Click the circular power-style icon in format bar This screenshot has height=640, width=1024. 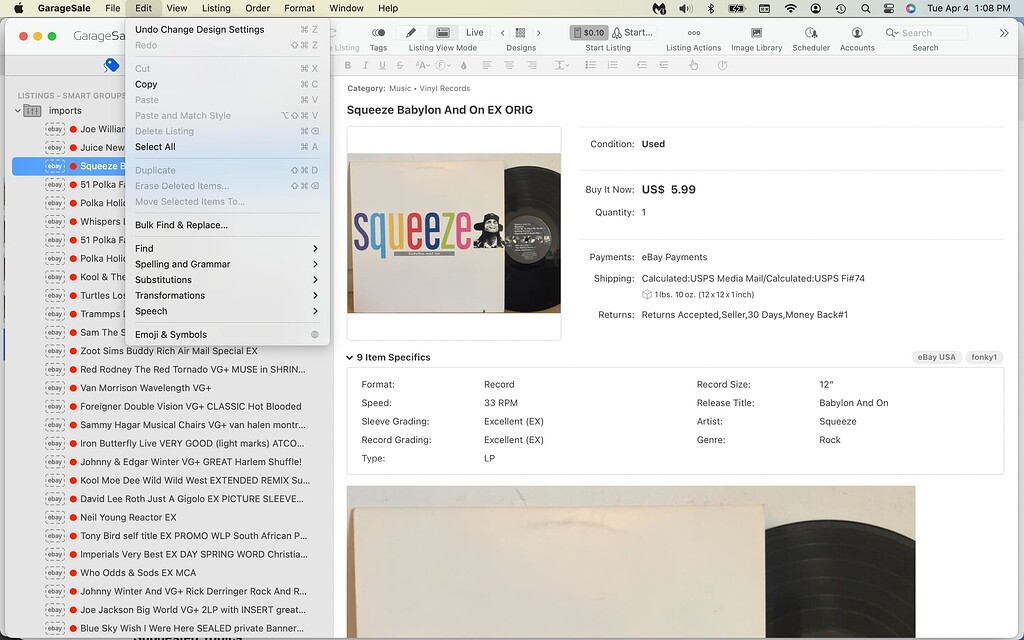(722, 65)
